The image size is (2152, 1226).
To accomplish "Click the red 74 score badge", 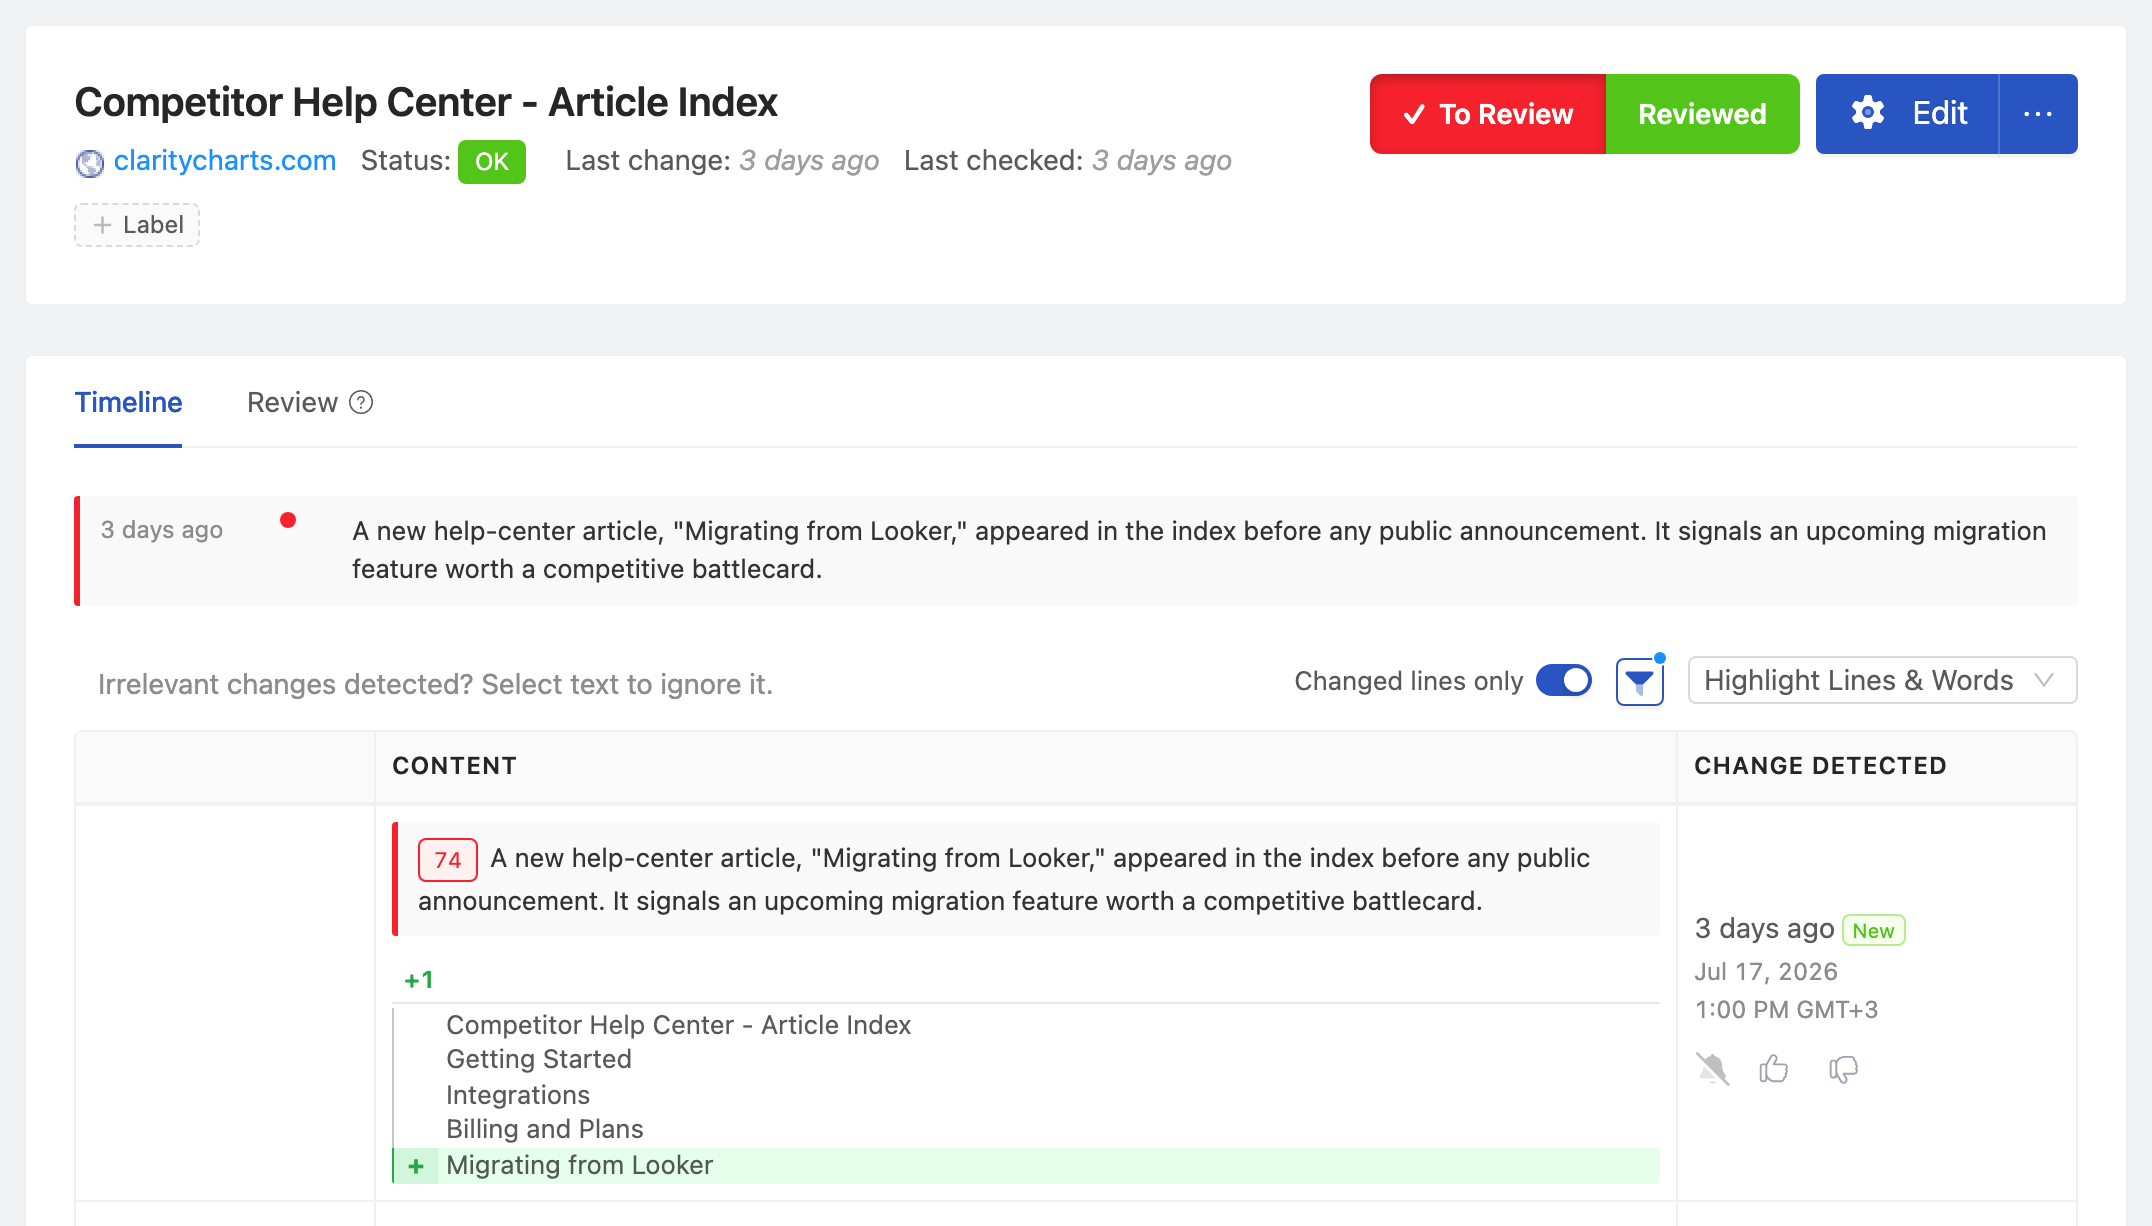I will coord(447,860).
